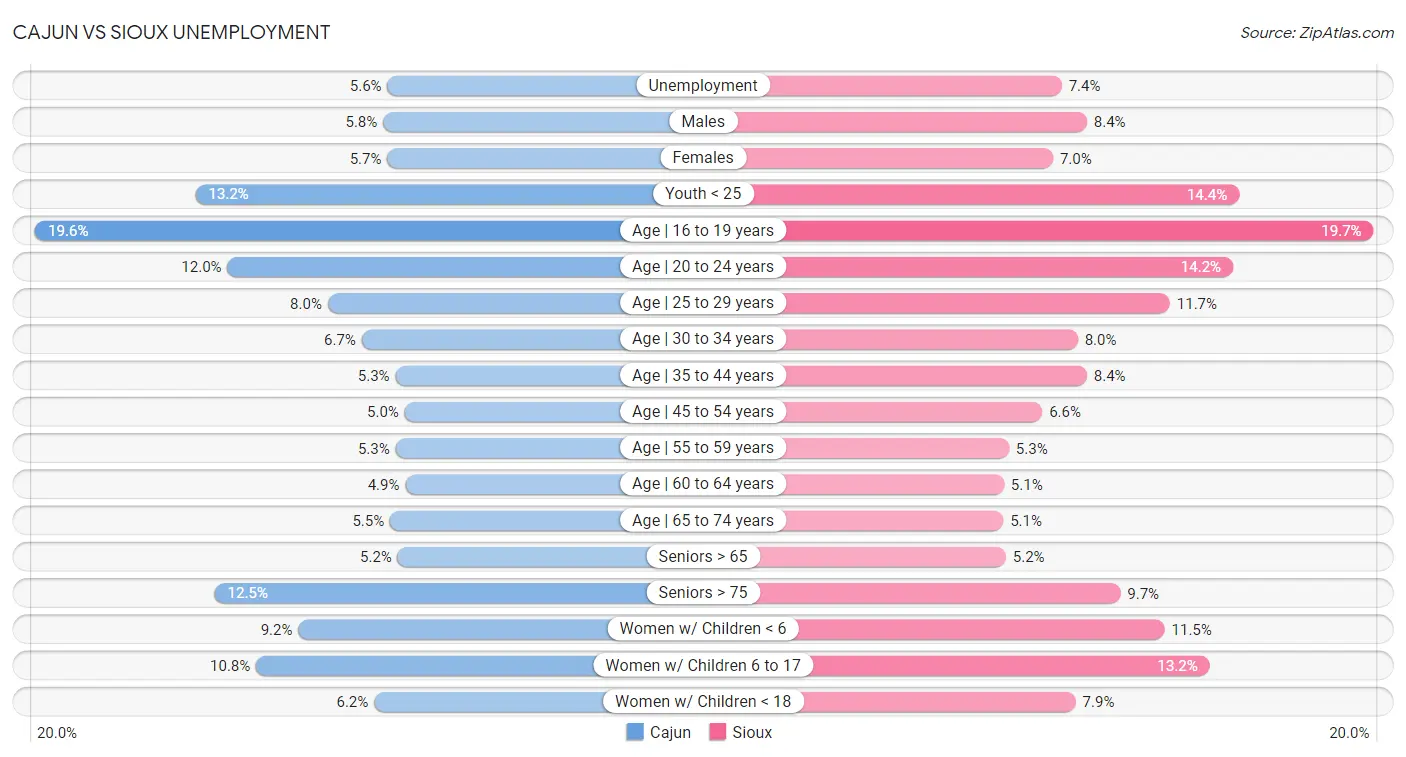
Task: Select the Age | 25 to 29 years label
Action: click(x=703, y=303)
